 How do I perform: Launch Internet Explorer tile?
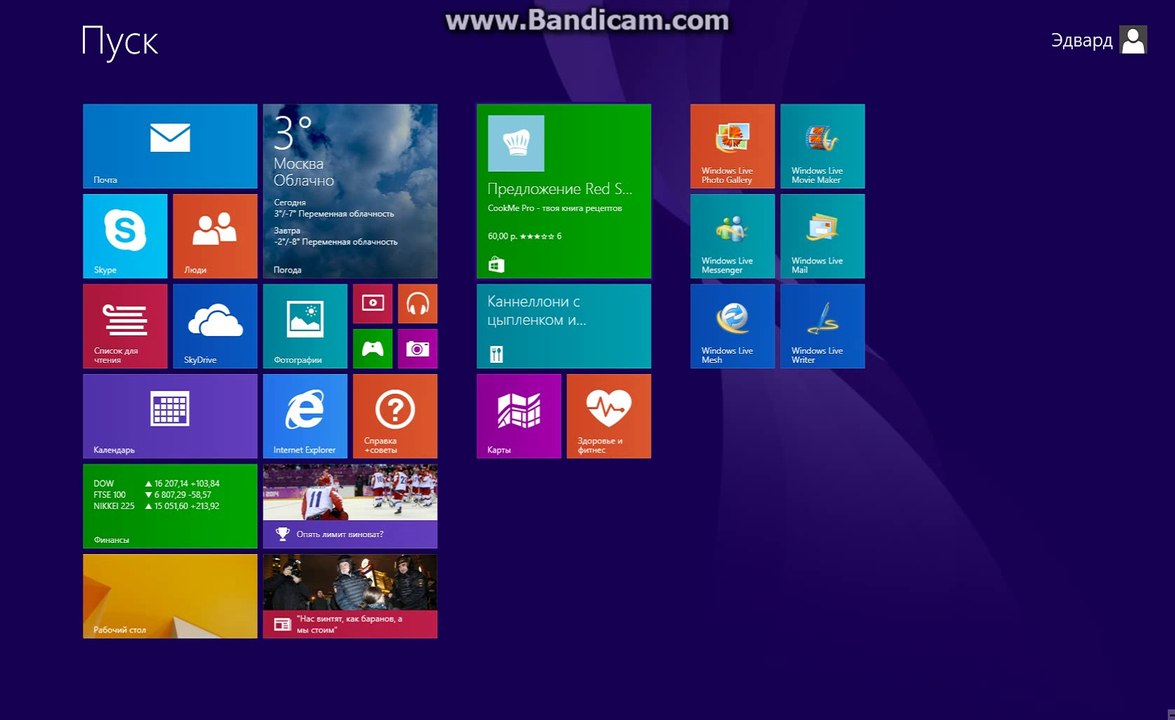[x=305, y=416]
